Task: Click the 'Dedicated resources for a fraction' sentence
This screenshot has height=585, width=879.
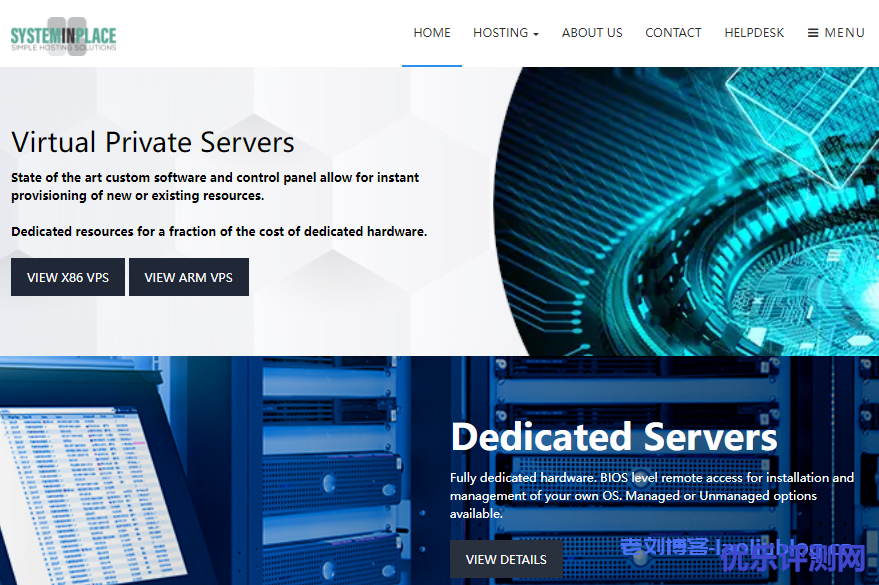Action: (219, 231)
